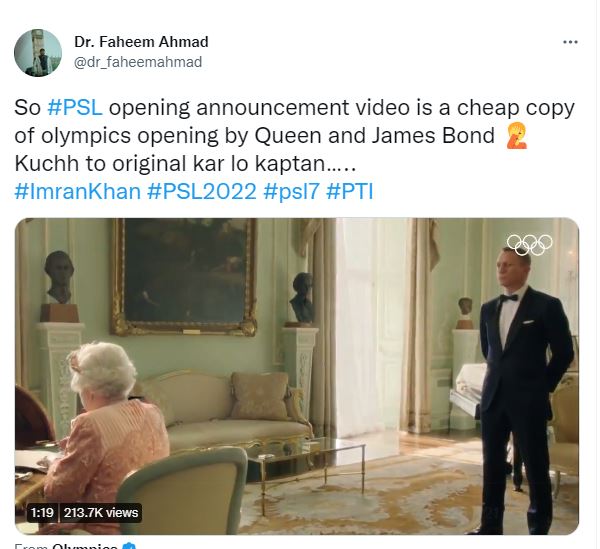Viewport: 600px width, 549px height.
Task: Click the Olympic rings watermark on video
Action: click(530, 244)
